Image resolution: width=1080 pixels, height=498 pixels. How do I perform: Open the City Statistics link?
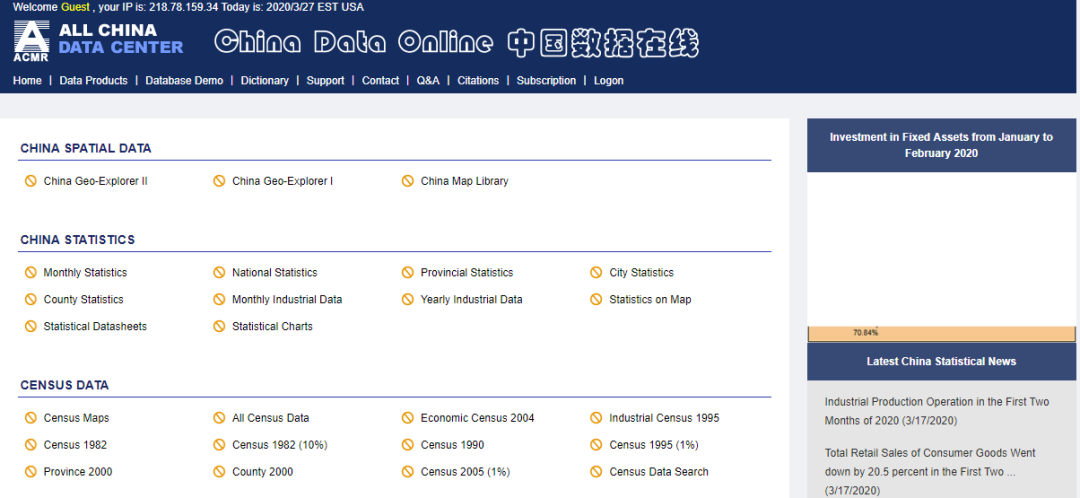641,273
